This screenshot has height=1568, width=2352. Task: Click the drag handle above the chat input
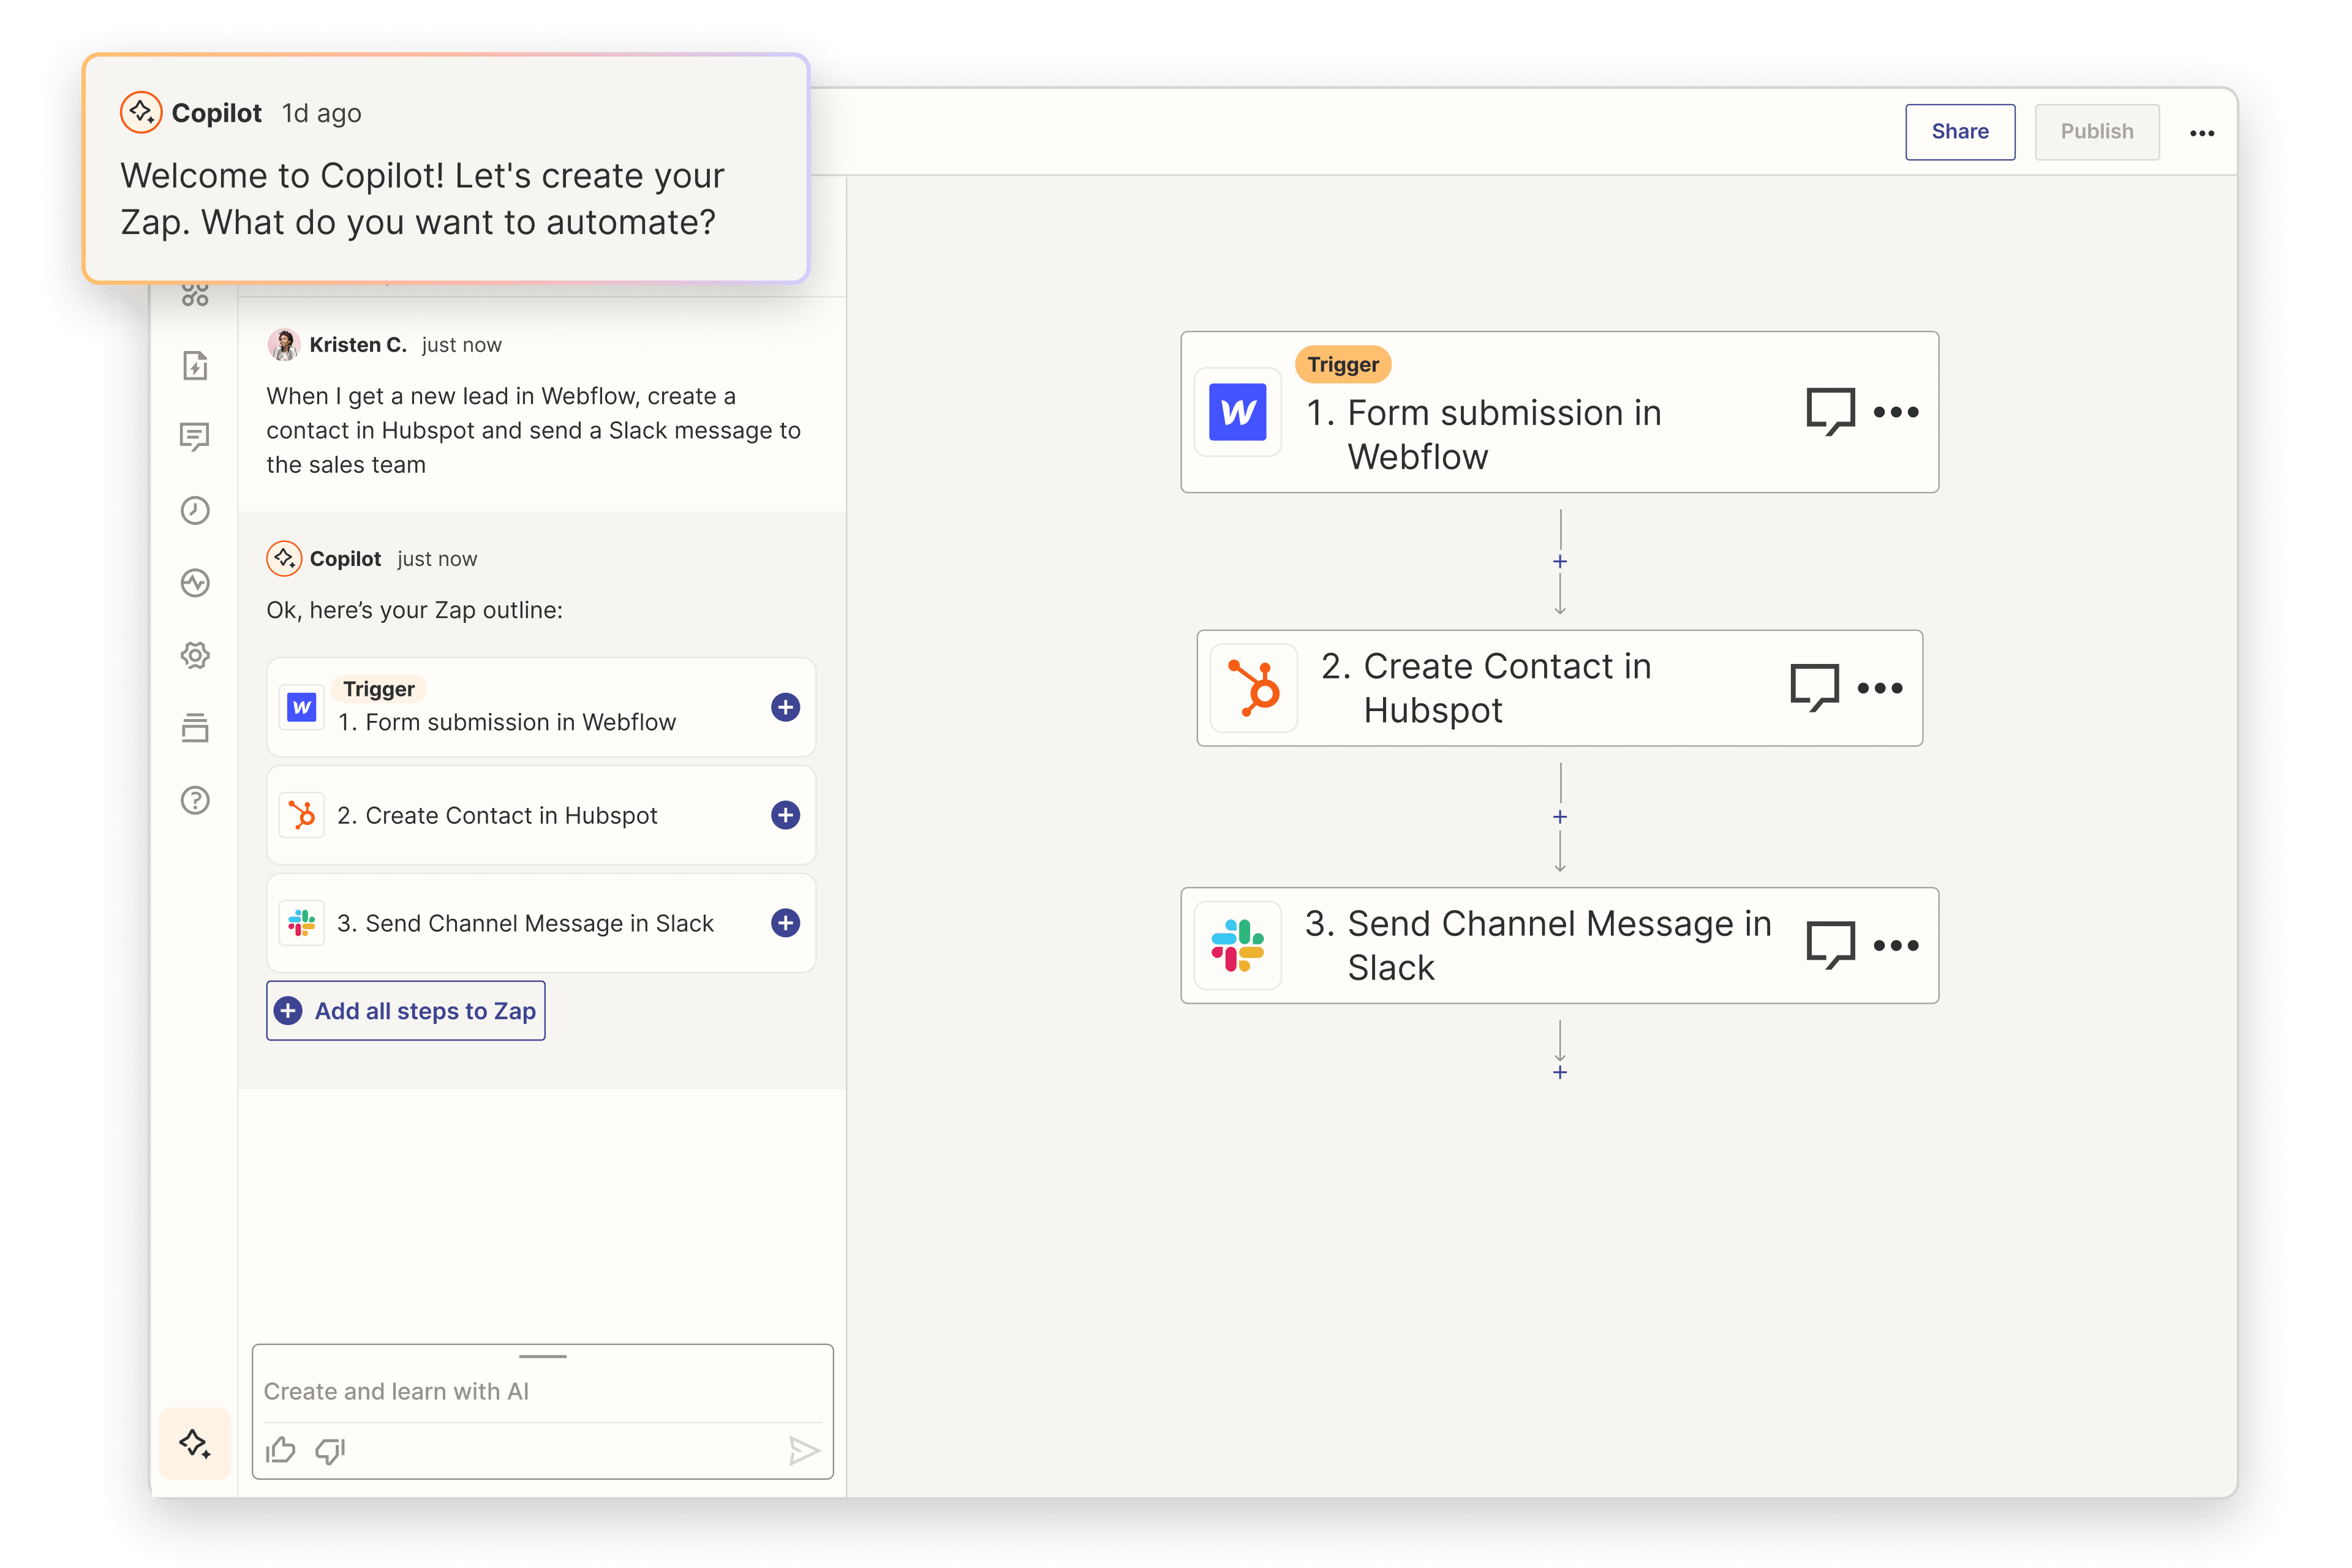(543, 1356)
